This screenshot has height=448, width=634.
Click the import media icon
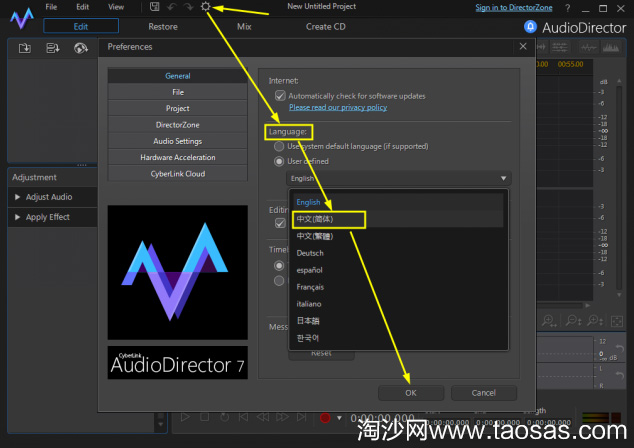25,49
